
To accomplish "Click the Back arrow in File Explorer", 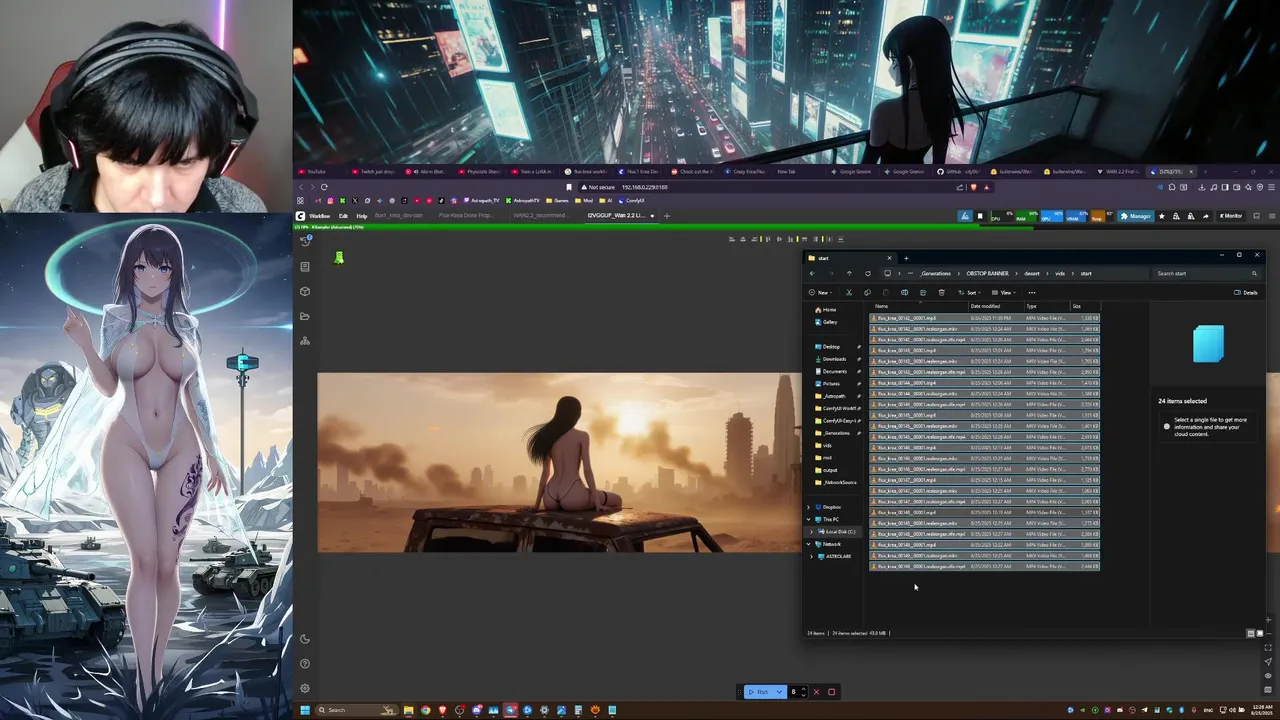I will pos(812,273).
